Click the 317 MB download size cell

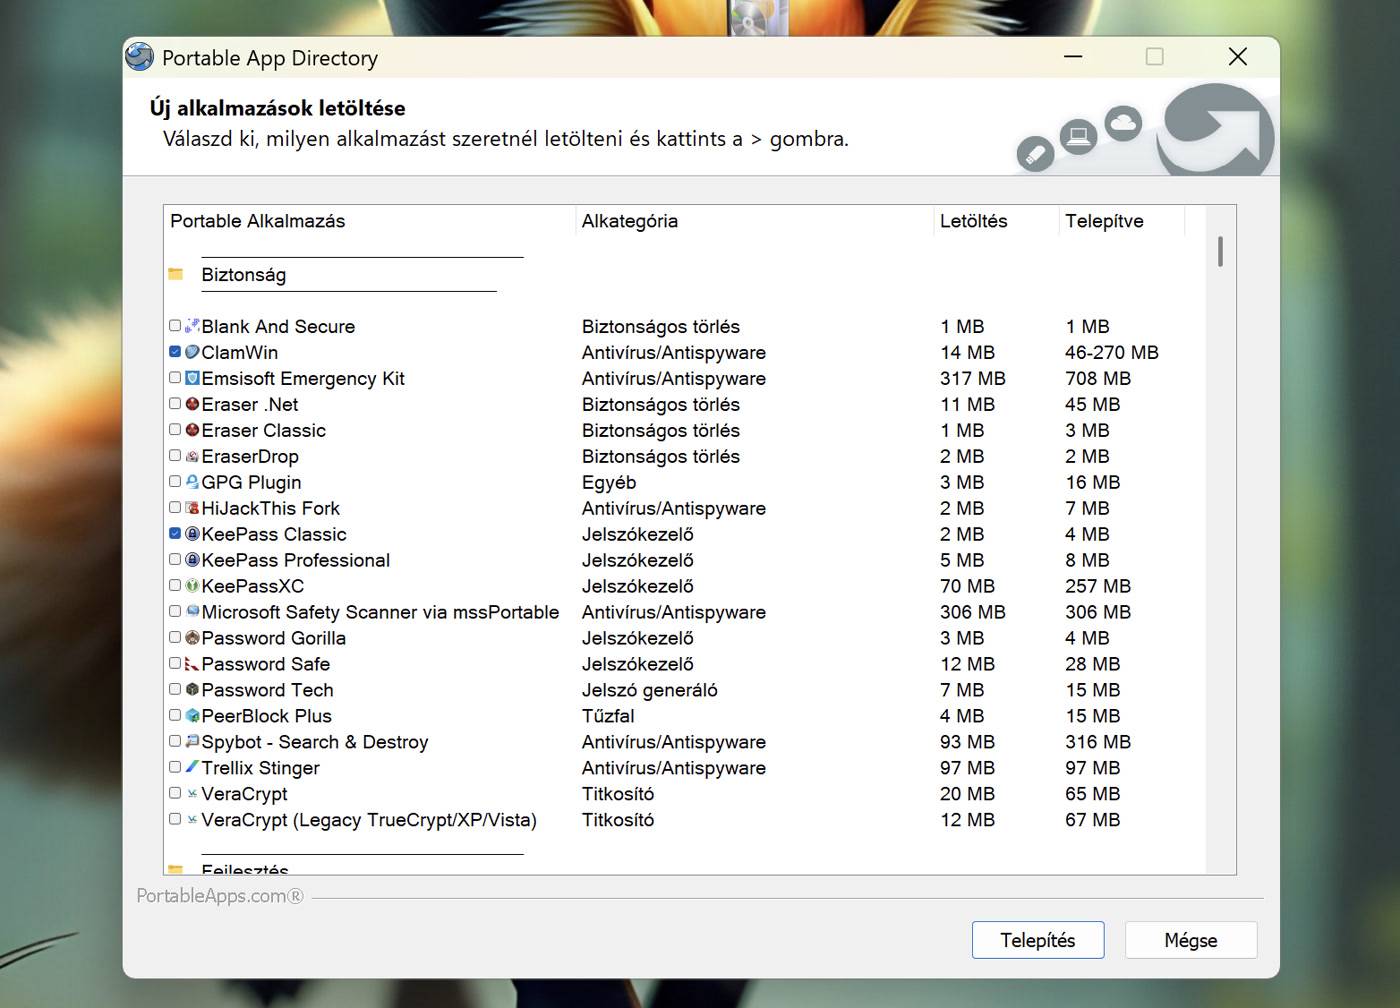tap(973, 378)
